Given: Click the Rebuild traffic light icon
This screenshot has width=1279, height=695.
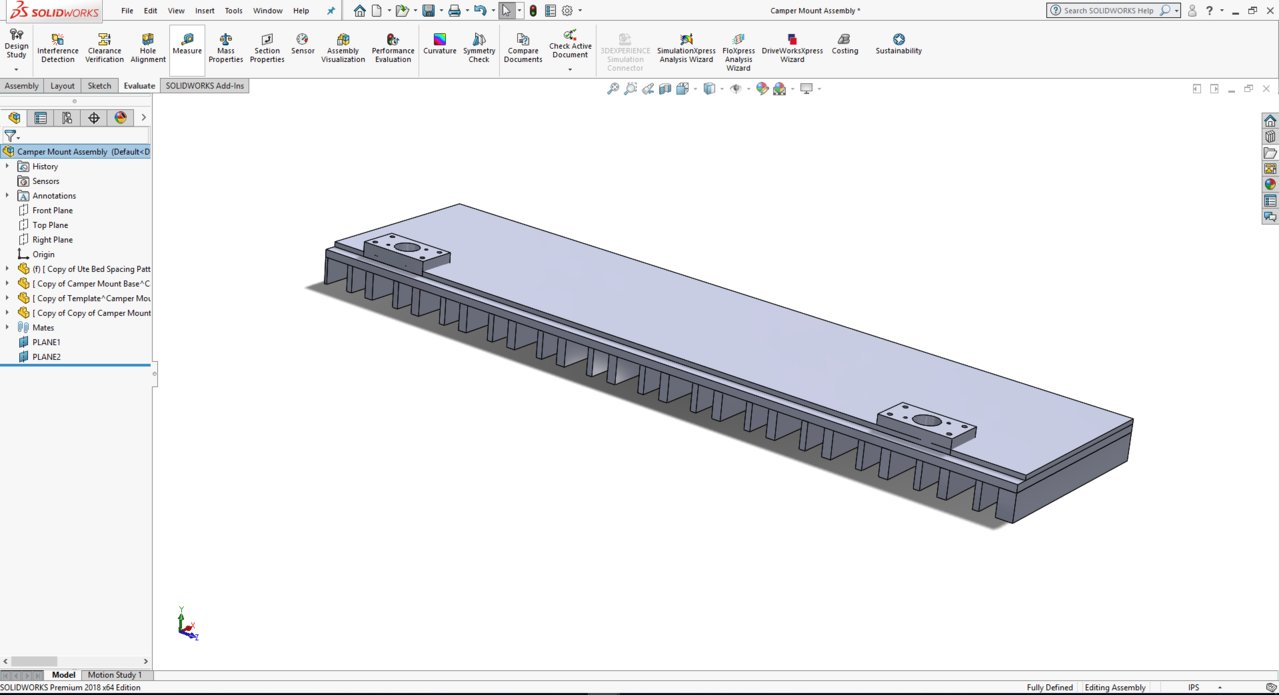Looking at the screenshot, I should coord(533,11).
